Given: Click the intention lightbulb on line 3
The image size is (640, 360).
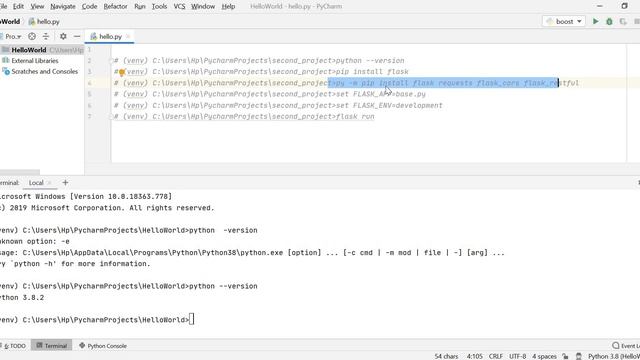Looking at the screenshot, I should click(x=121, y=72).
